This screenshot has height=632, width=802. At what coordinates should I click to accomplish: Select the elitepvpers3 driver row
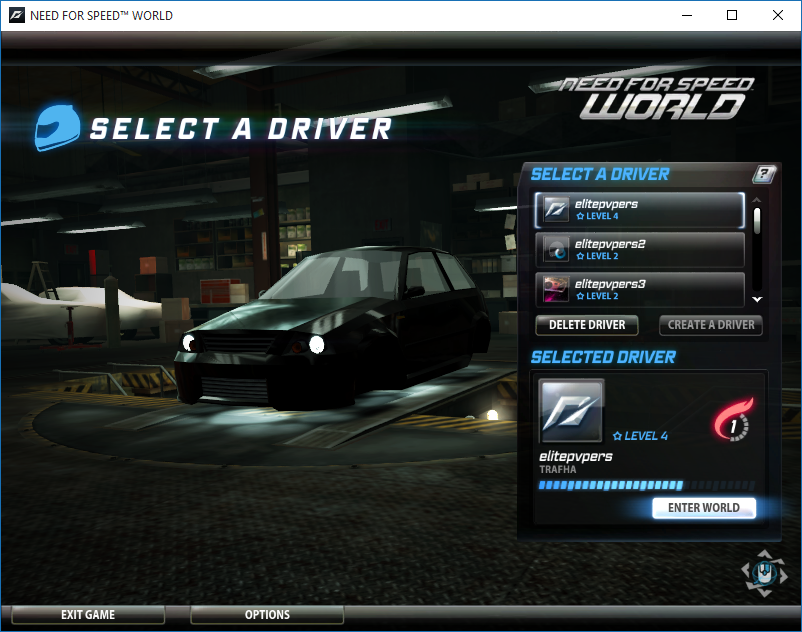click(x=639, y=289)
